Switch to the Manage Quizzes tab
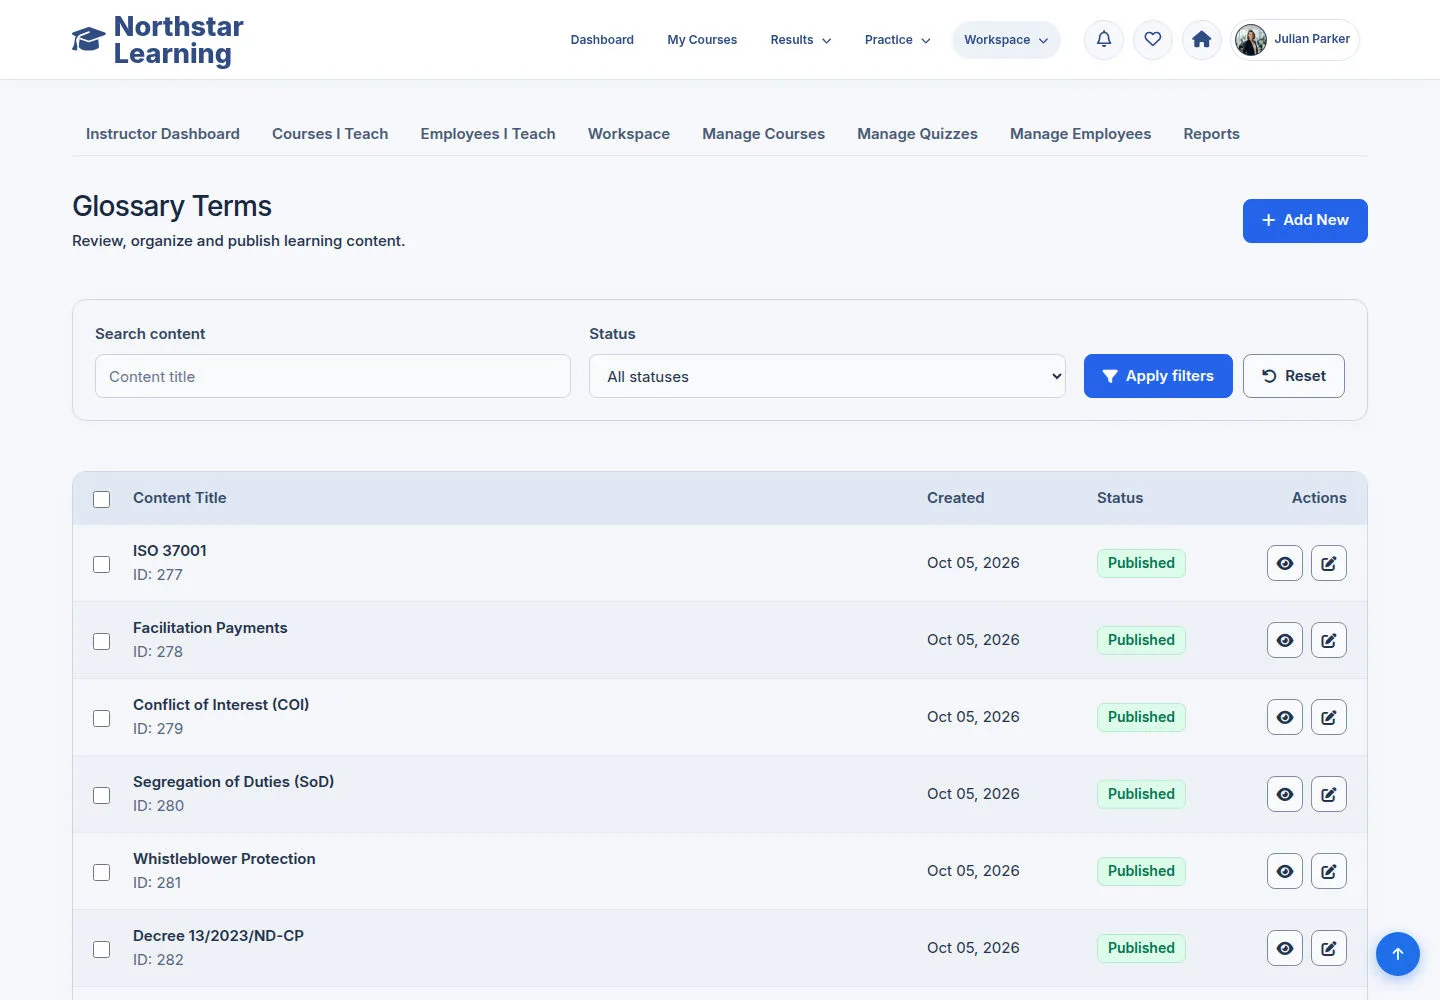1440x1000 pixels. (917, 134)
